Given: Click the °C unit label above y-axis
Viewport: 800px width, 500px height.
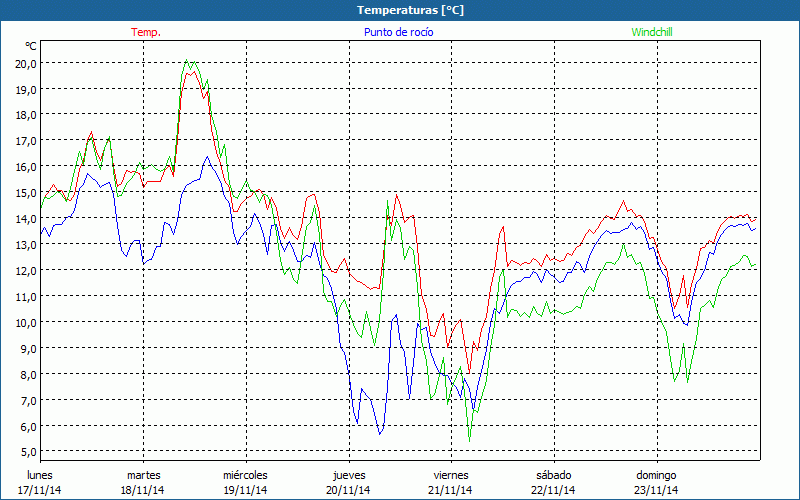Looking at the screenshot, I should point(31,46).
